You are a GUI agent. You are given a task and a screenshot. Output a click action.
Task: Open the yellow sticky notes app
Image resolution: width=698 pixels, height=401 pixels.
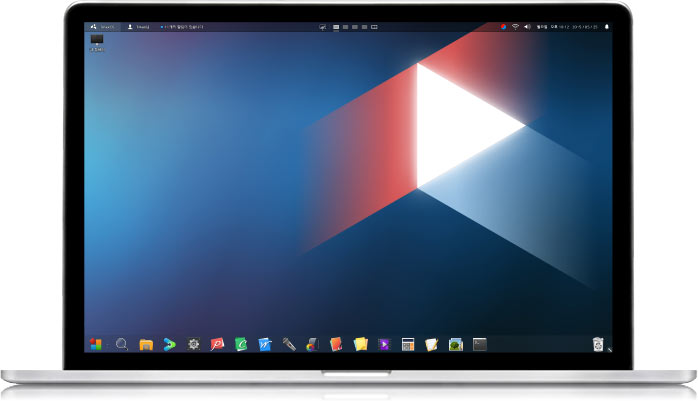(361, 344)
